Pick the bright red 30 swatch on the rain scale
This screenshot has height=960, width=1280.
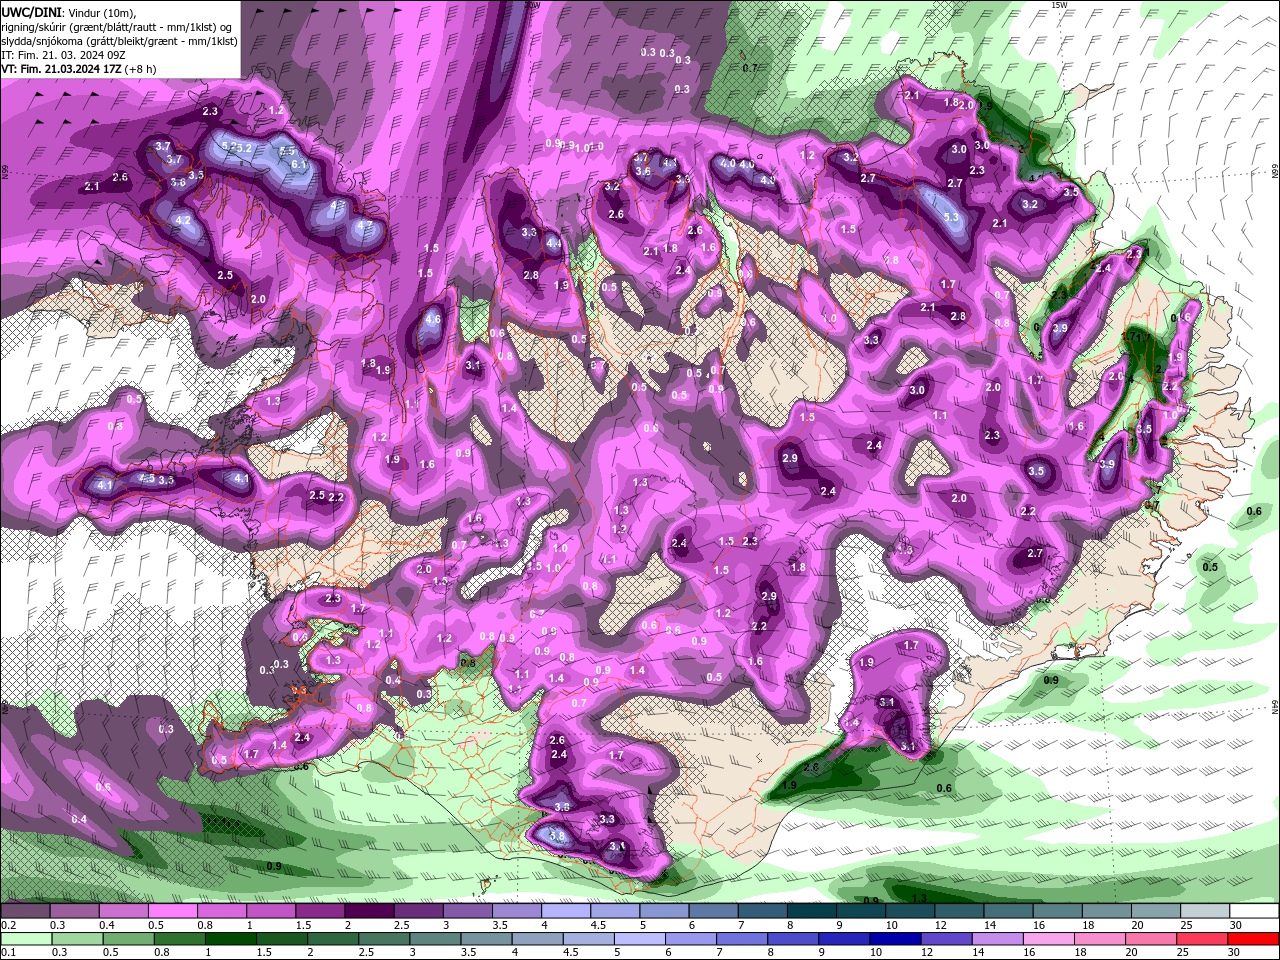point(1253,939)
